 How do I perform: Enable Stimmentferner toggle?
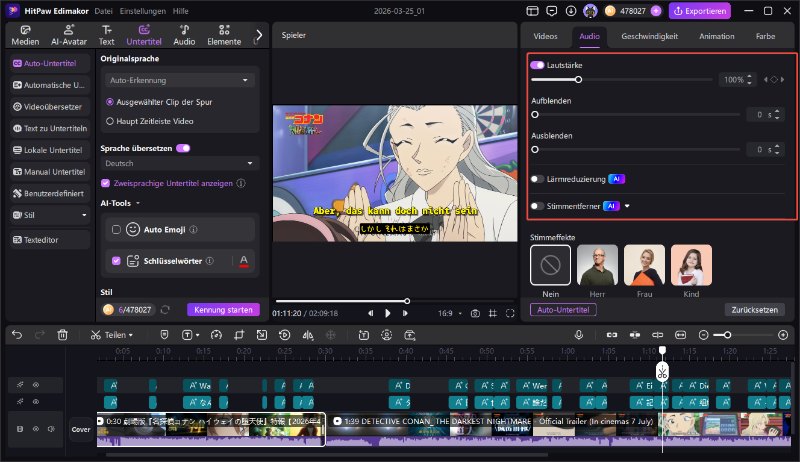[537, 206]
